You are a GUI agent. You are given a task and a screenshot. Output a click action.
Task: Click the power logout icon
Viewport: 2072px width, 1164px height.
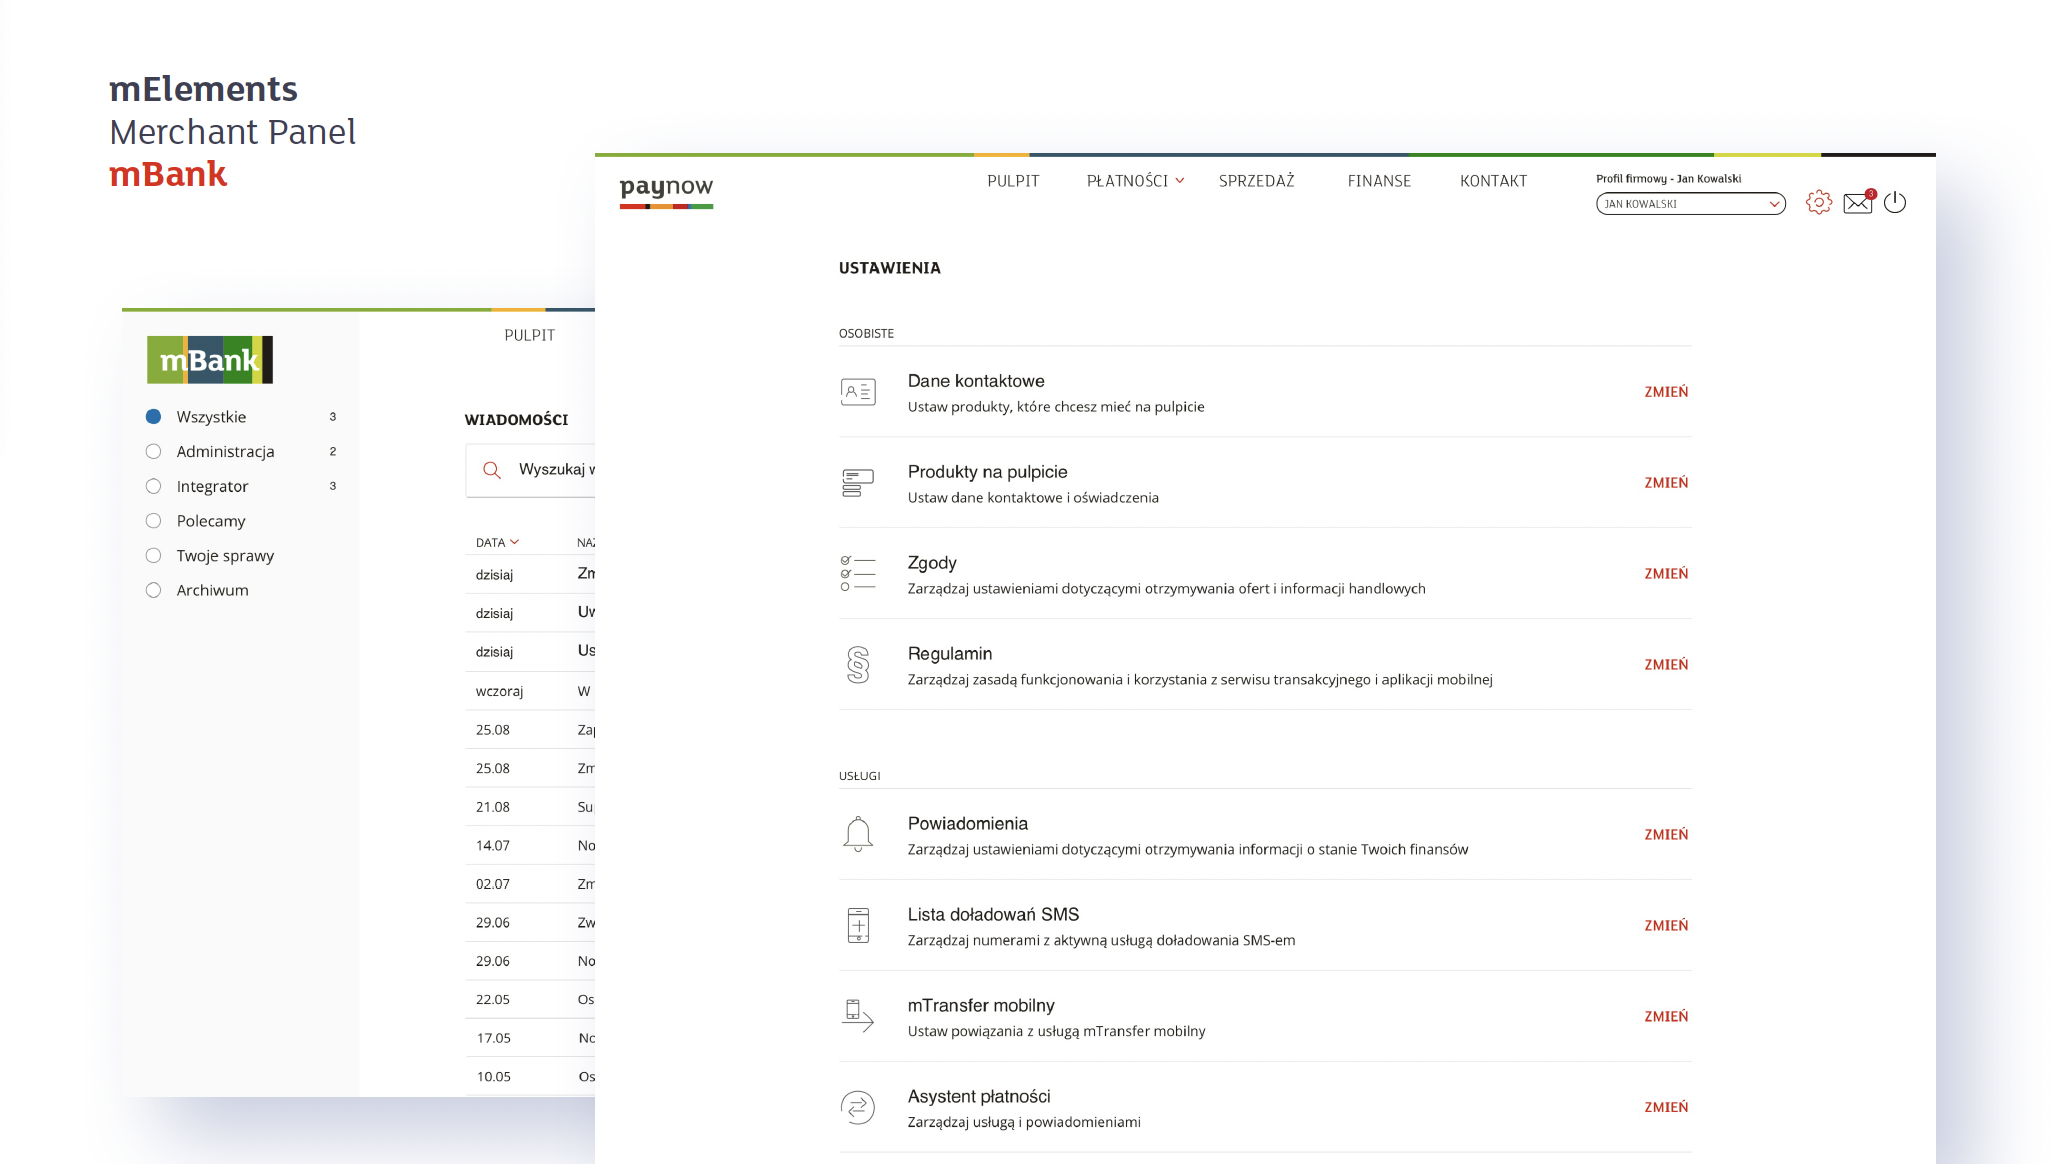(x=1894, y=203)
